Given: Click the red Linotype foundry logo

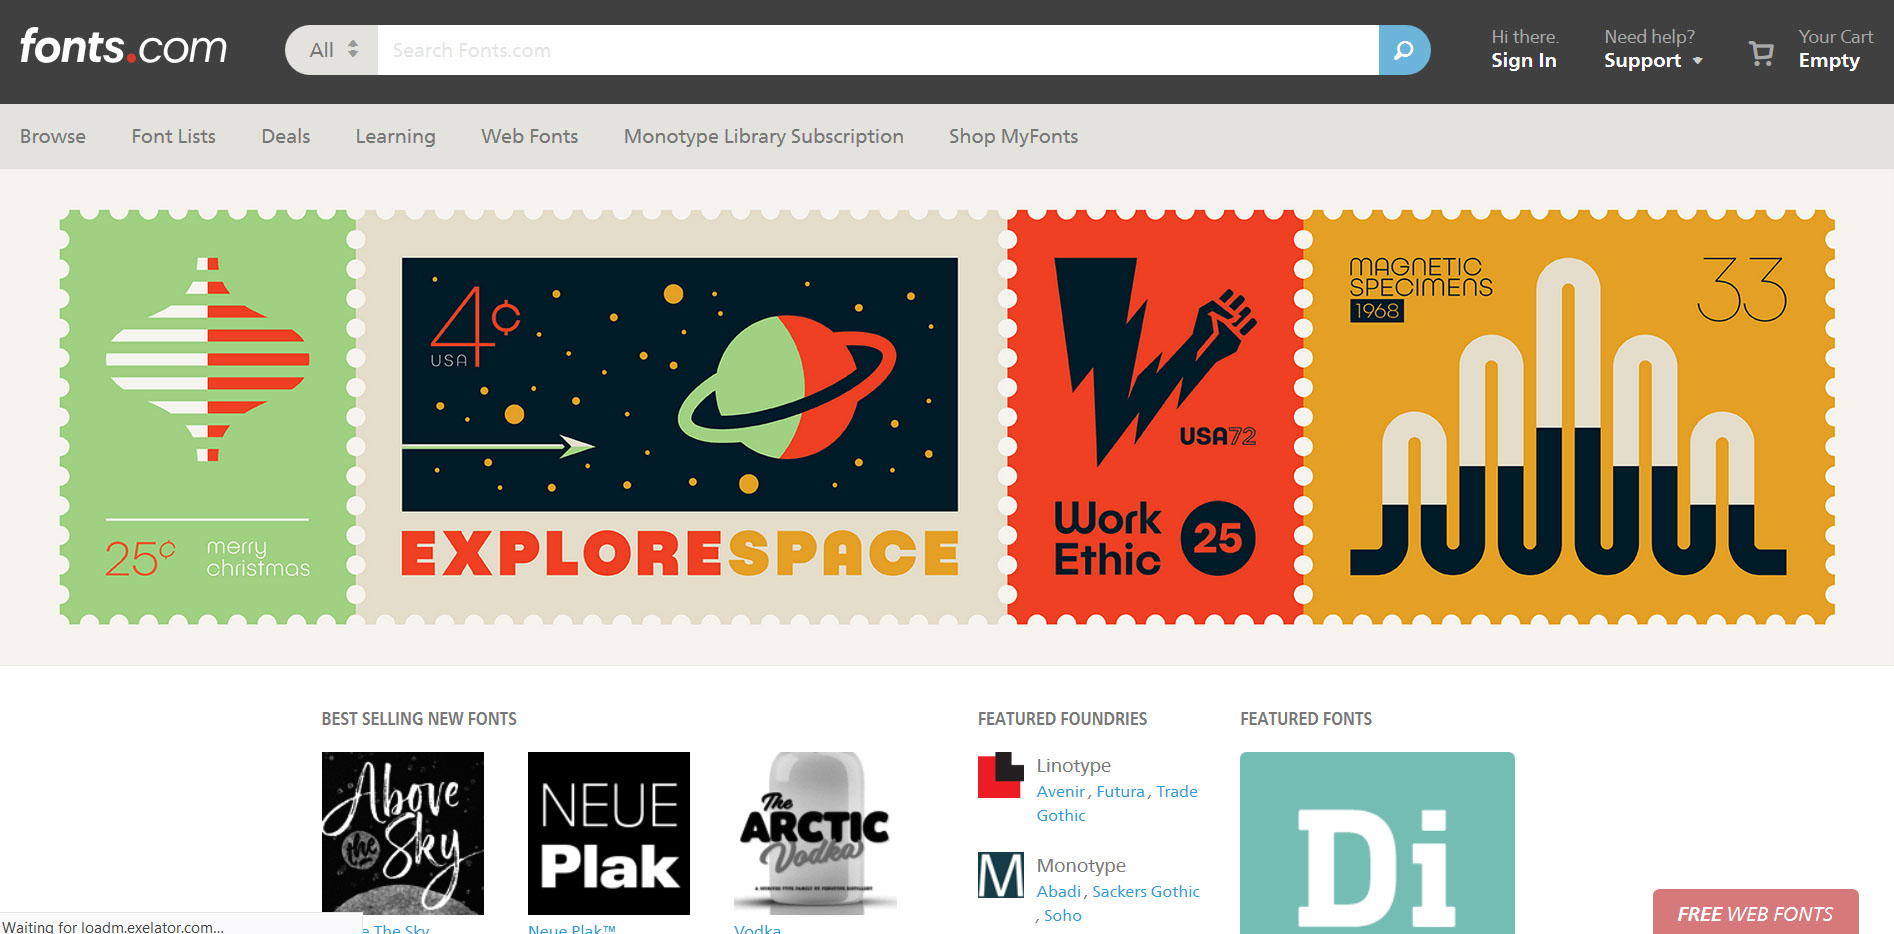Looking at the screenshot, I should click(x=1000, y=775).
